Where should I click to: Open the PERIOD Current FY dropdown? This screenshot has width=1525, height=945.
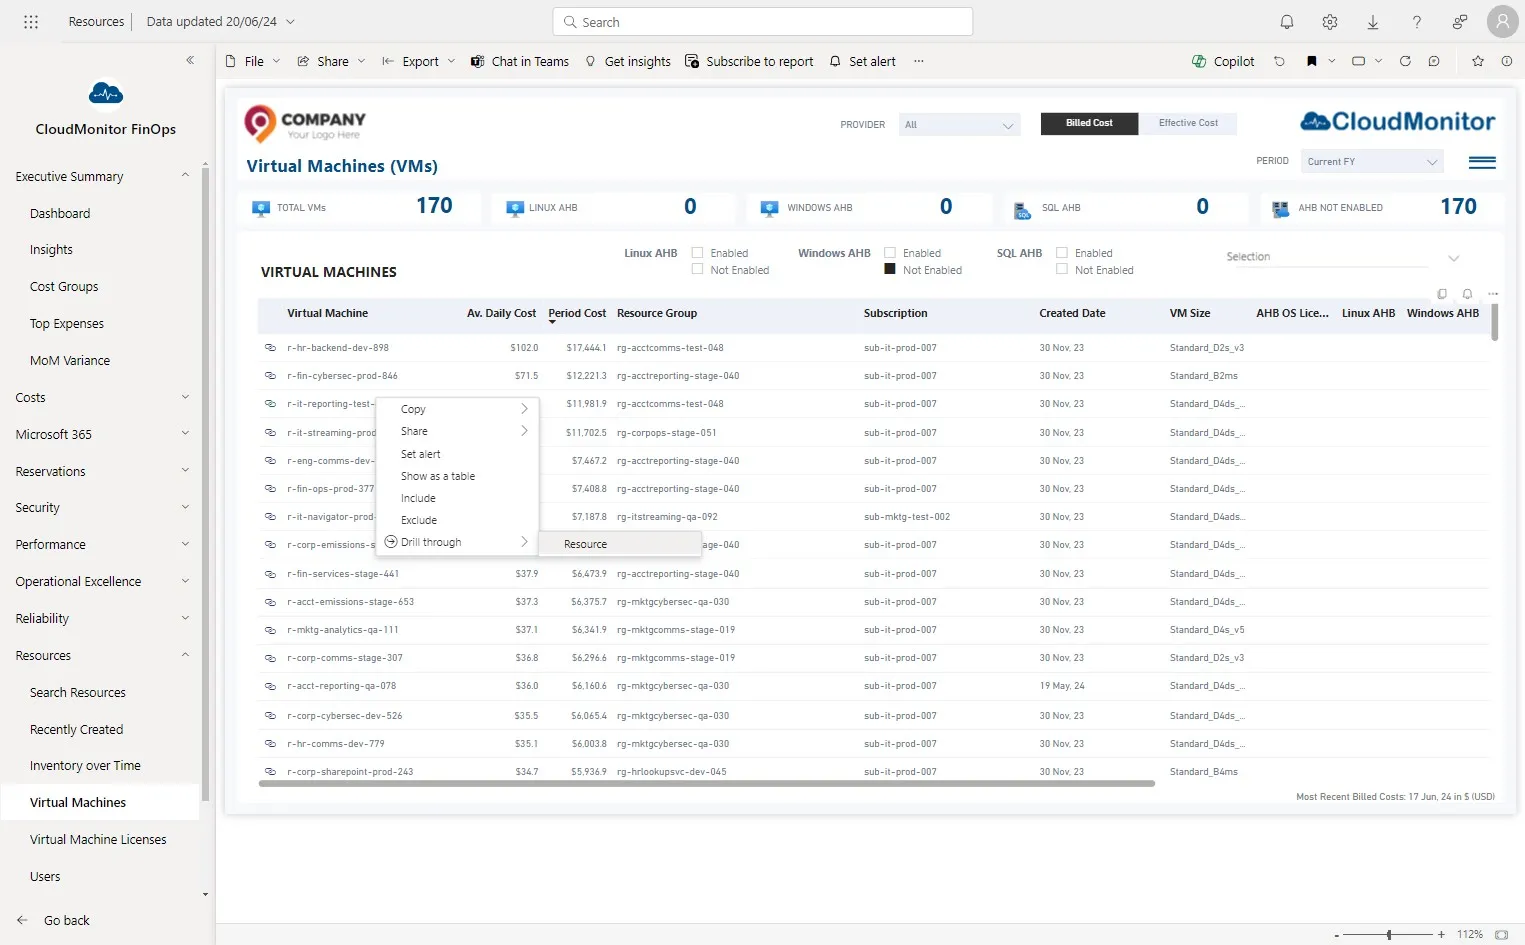[1373, 161]
